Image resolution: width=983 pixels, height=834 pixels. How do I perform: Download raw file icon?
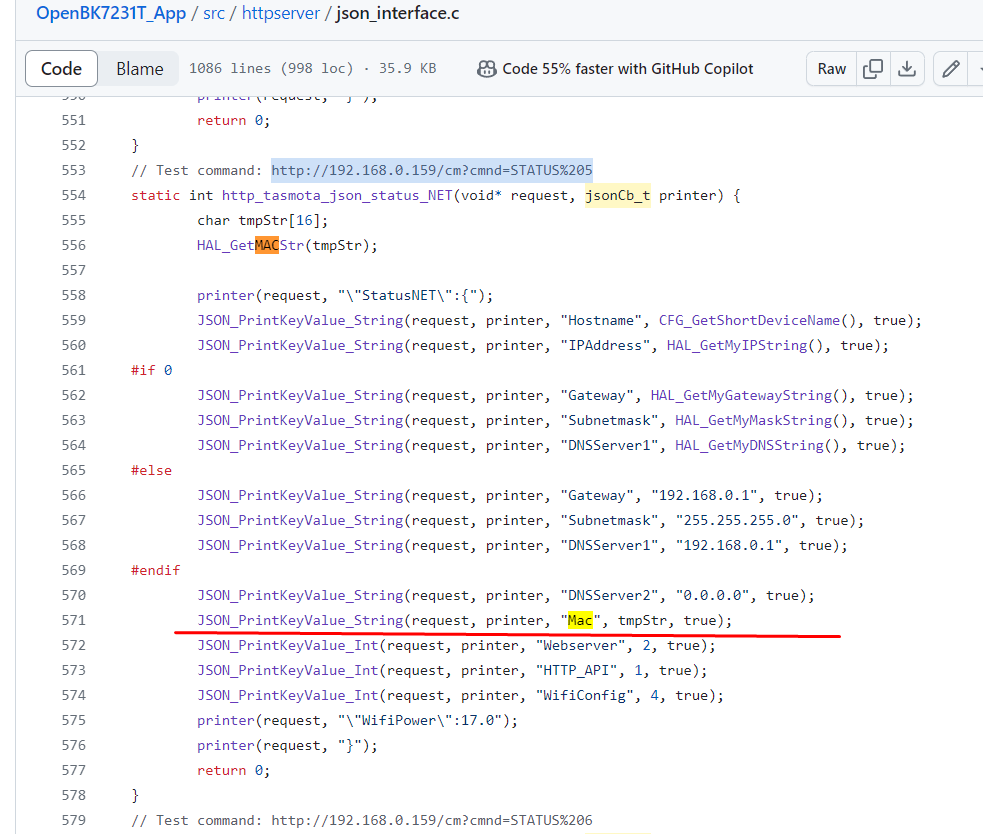click(x=907, y=69)
